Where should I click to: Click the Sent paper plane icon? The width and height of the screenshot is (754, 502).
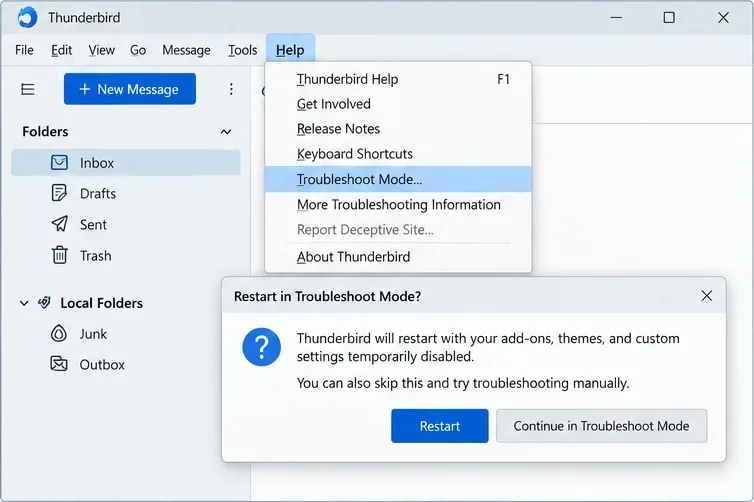[x=59, y=224]
